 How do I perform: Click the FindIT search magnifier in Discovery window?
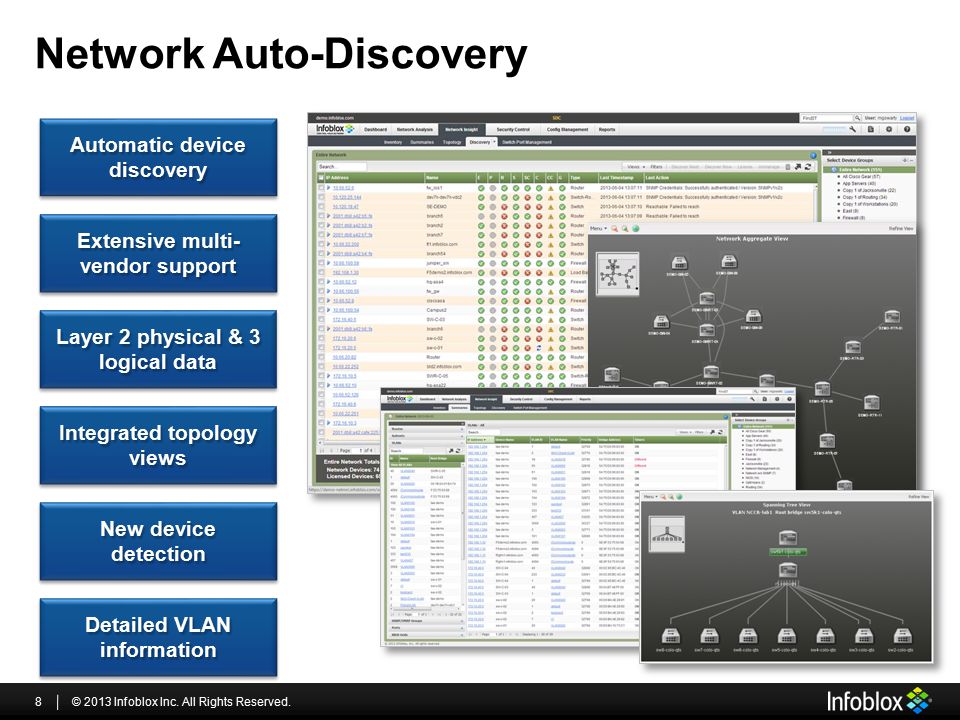858,118
